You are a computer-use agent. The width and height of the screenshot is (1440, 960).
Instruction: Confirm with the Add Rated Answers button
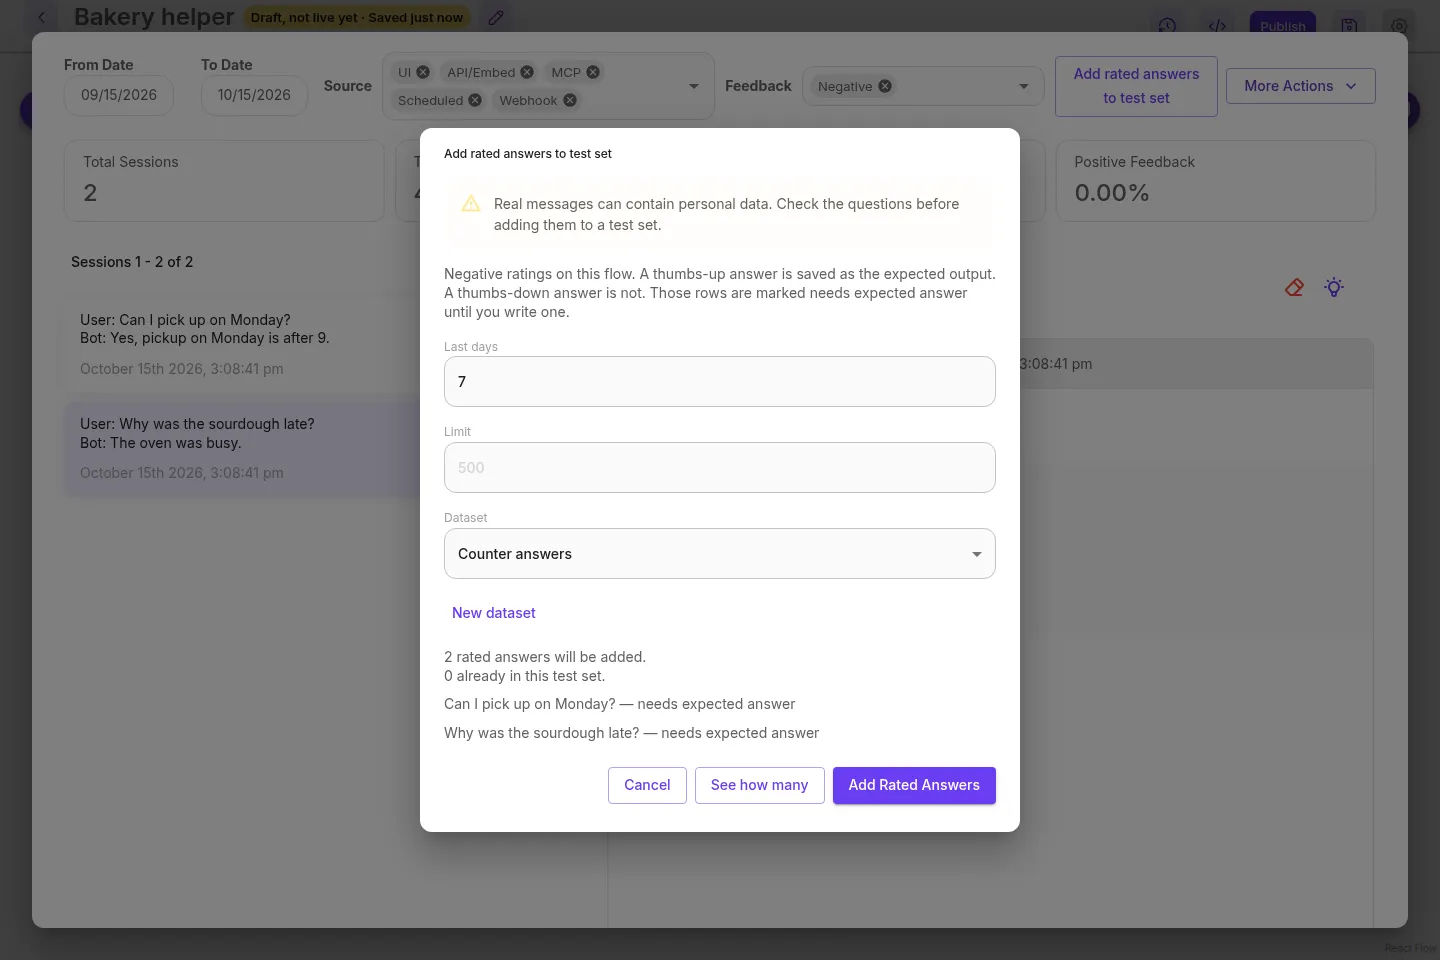914,785
